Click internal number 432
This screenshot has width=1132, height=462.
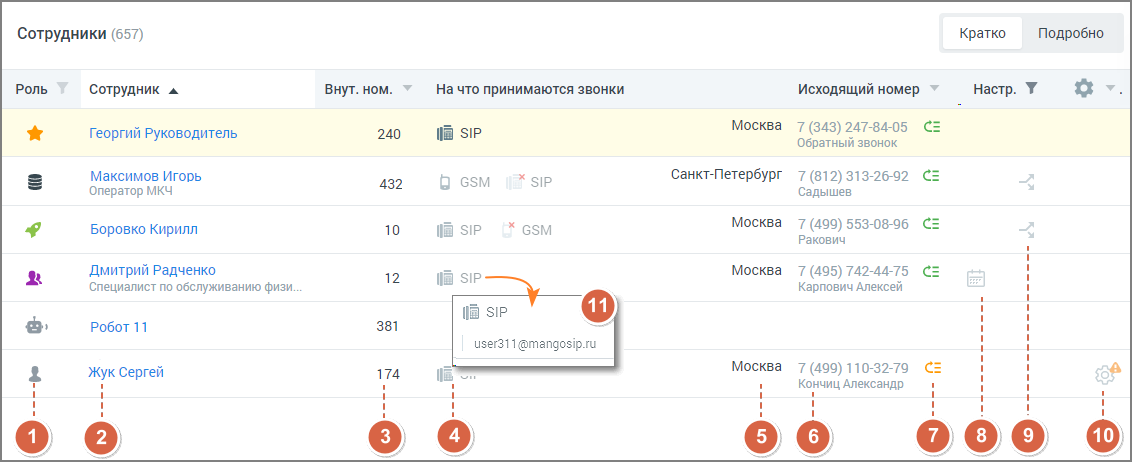391,184
